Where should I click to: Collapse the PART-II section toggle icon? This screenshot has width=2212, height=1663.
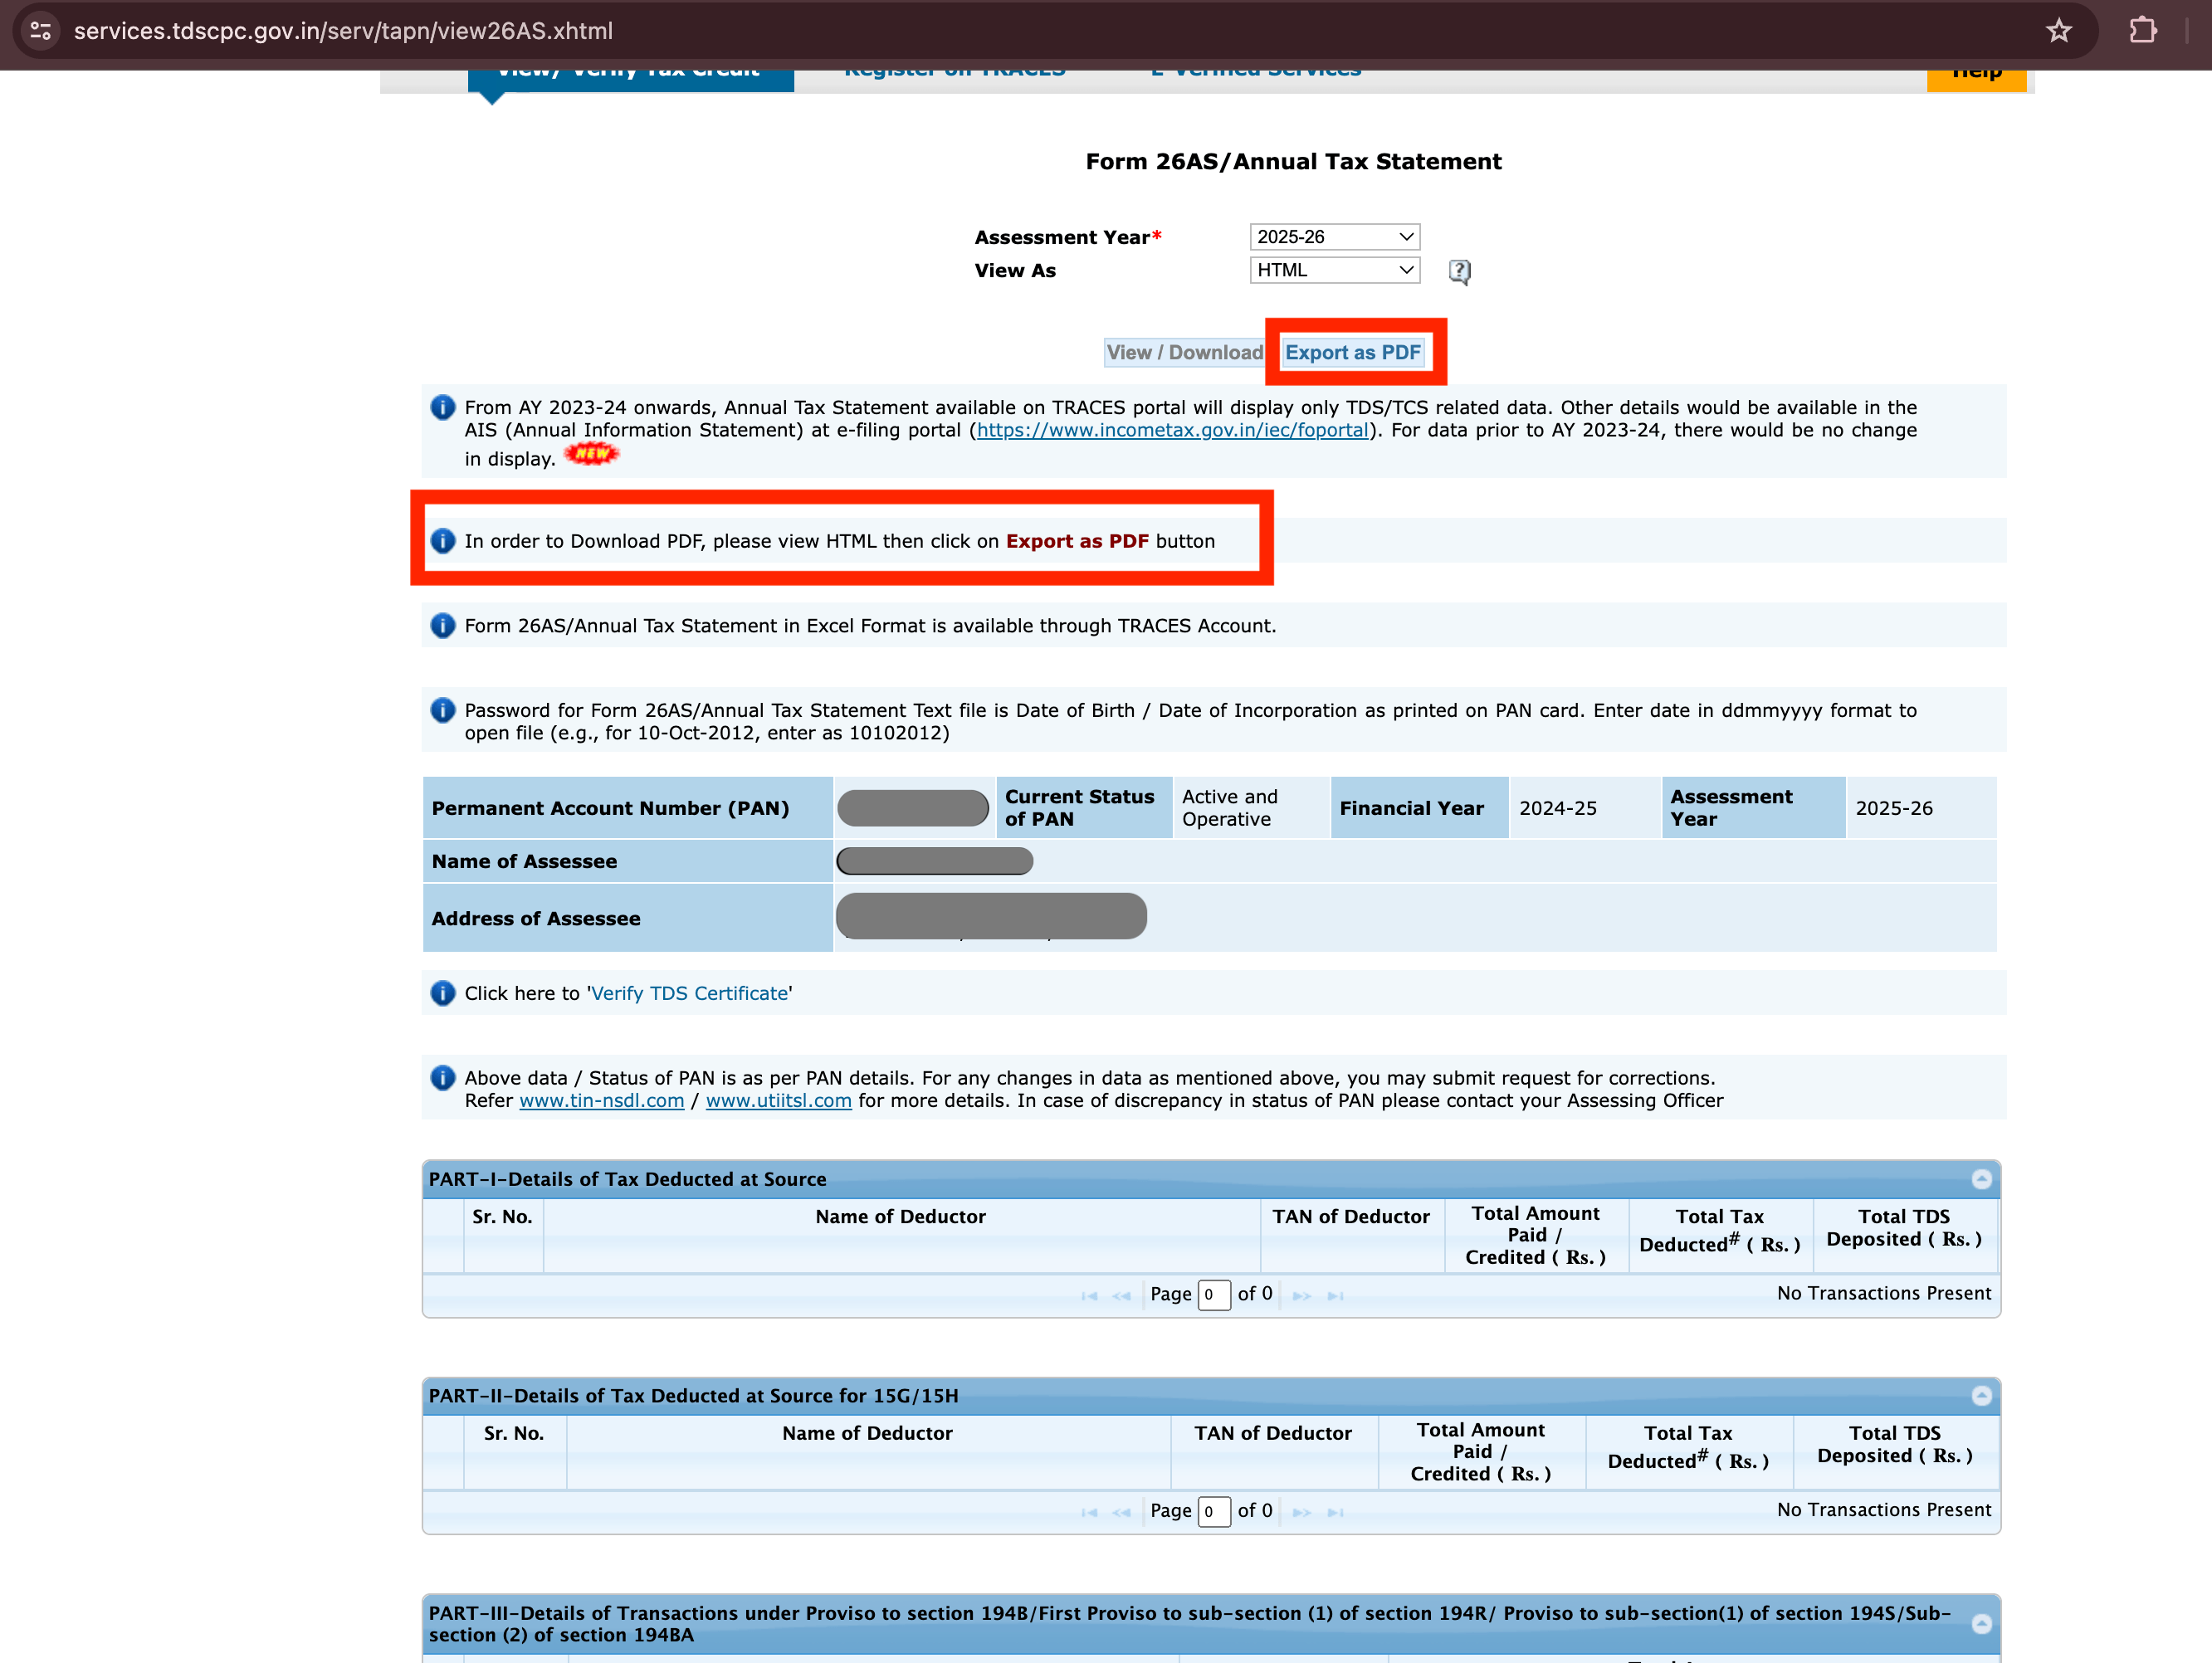[1981, 1395]
